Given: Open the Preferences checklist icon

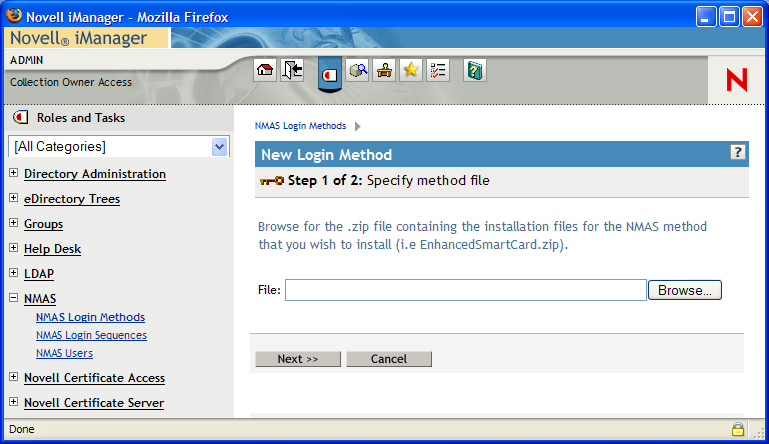Looking at the screenshot, I should click(x=438, y=70).
